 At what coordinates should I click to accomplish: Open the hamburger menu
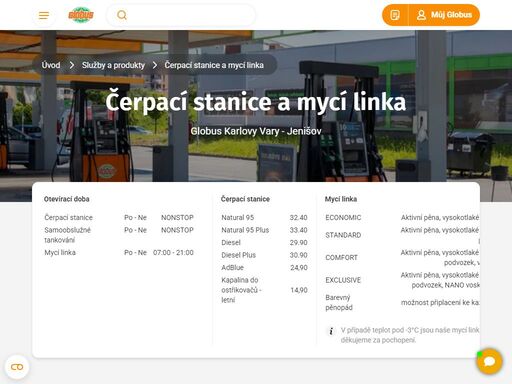pos(44,15)
